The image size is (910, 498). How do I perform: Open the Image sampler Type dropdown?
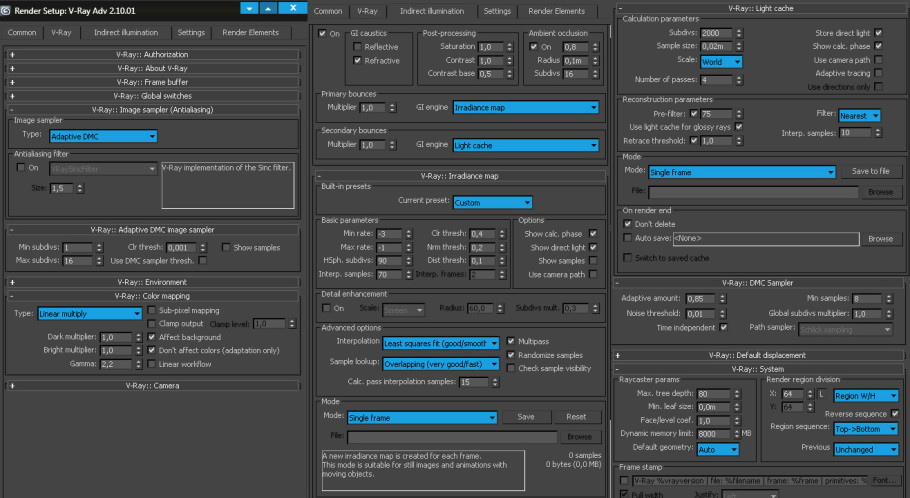(103, 136)
